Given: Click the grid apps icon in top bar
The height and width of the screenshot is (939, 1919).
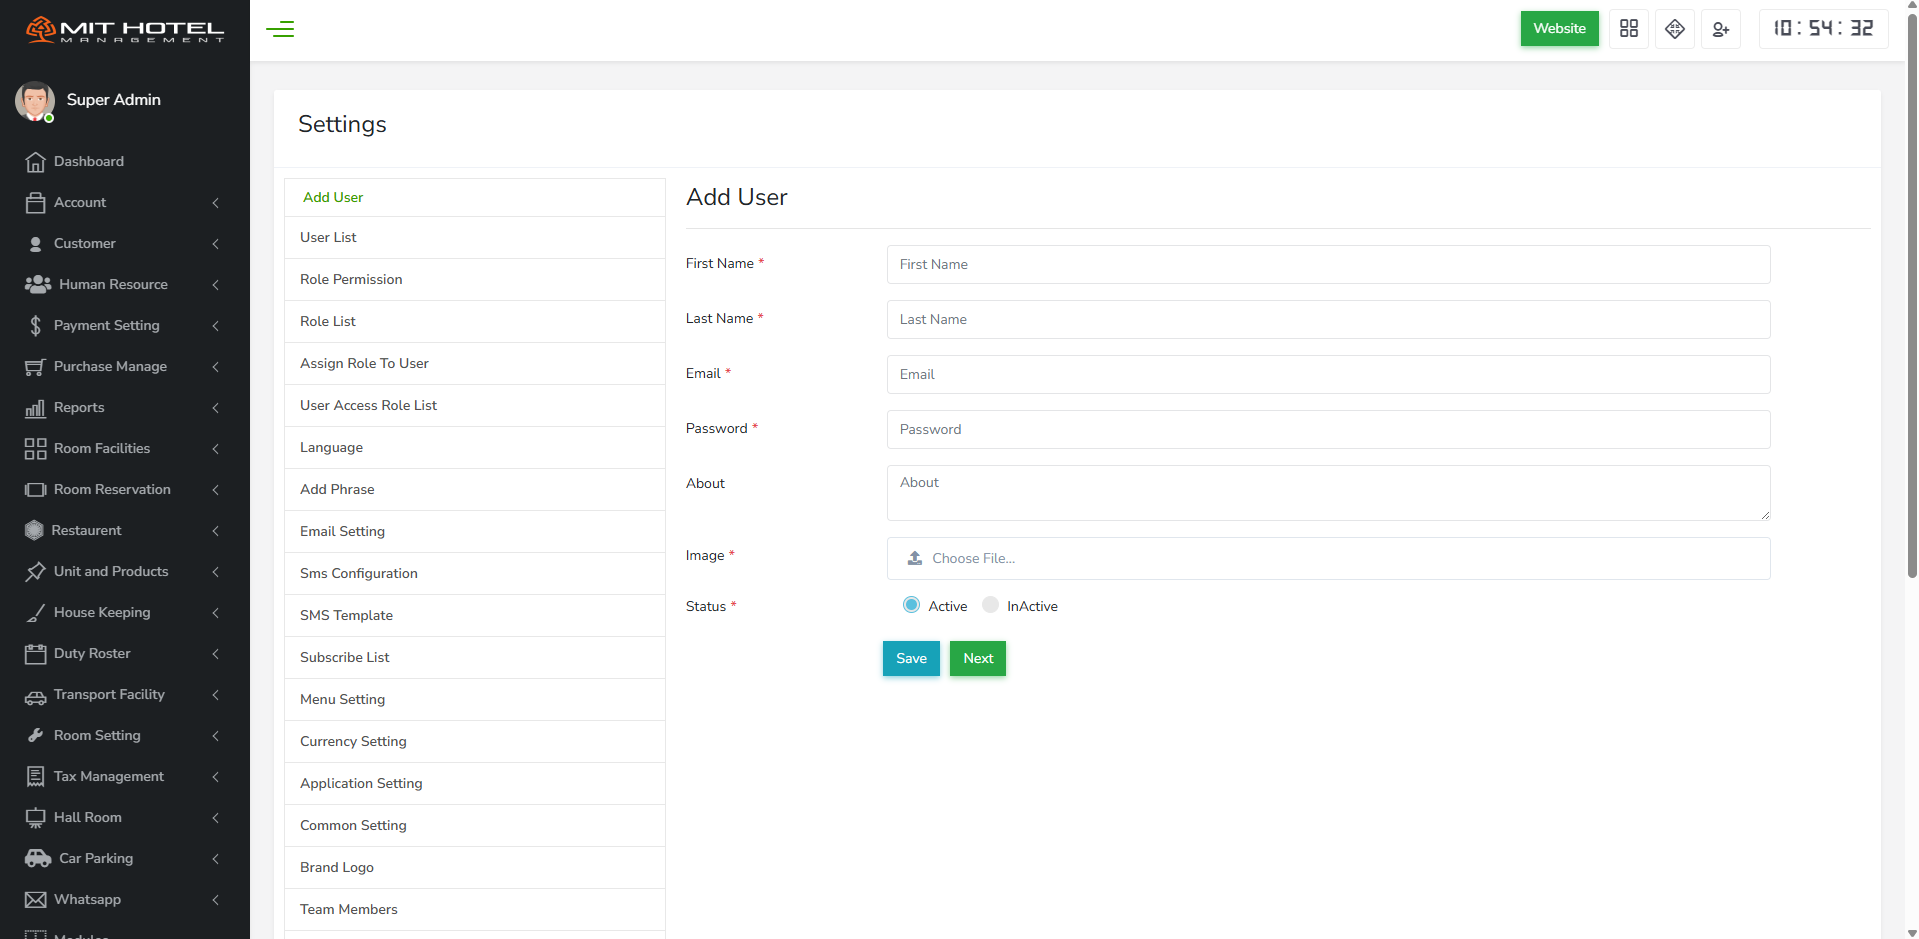Looking at the screenshot, I should coord(1629,29).
